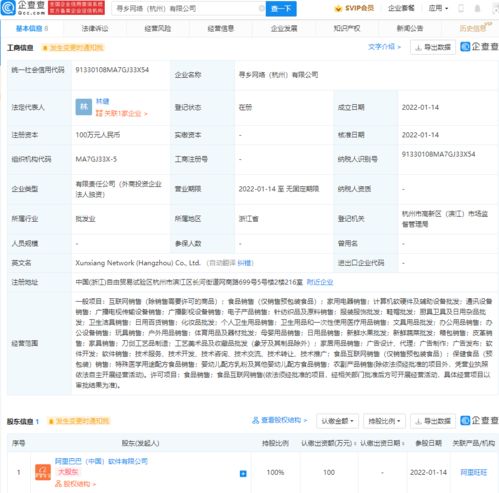The width and height of the screenshot is (499, 493).
Task: Open the 认缴金额 dropdown filter
Action: 337,421
